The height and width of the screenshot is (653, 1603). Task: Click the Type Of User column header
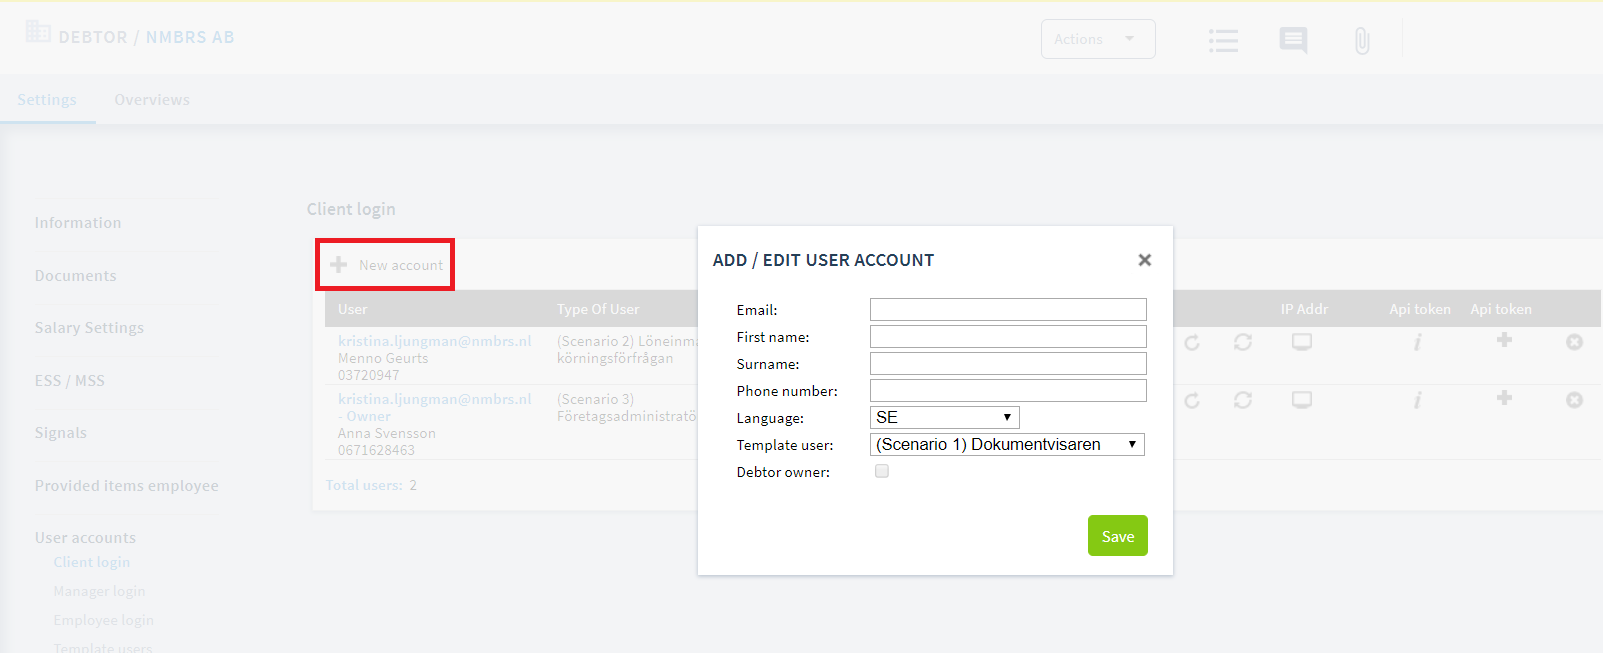coord(598,309)
